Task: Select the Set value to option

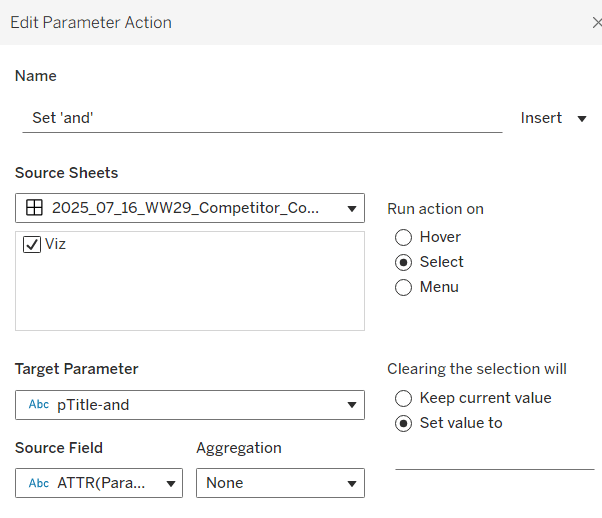Action: click(x=404, y=423)
